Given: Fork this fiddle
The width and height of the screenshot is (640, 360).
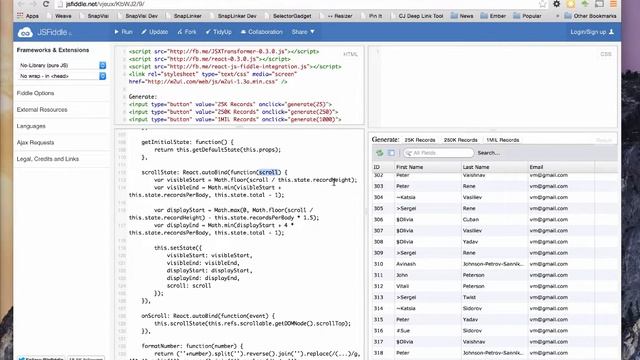Looking at the screenshot, I should 187,32.
